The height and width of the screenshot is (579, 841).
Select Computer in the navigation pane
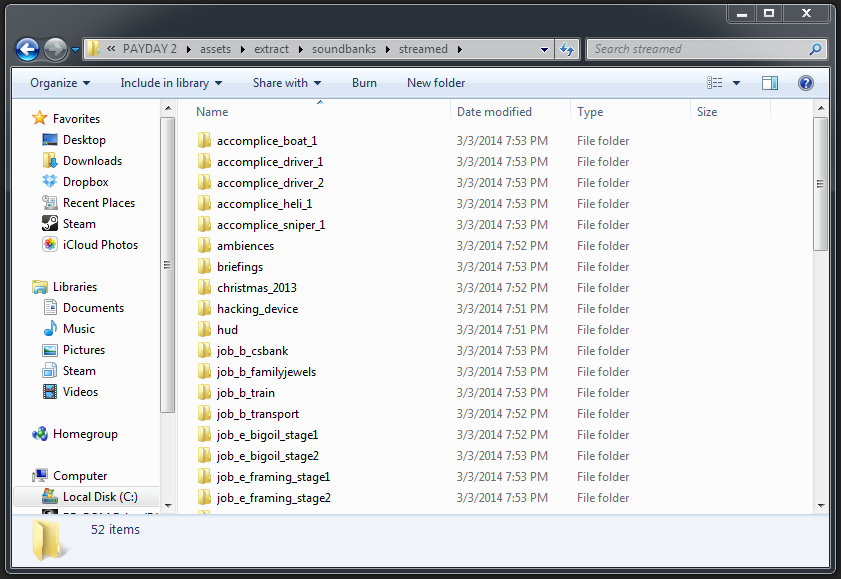80,476
